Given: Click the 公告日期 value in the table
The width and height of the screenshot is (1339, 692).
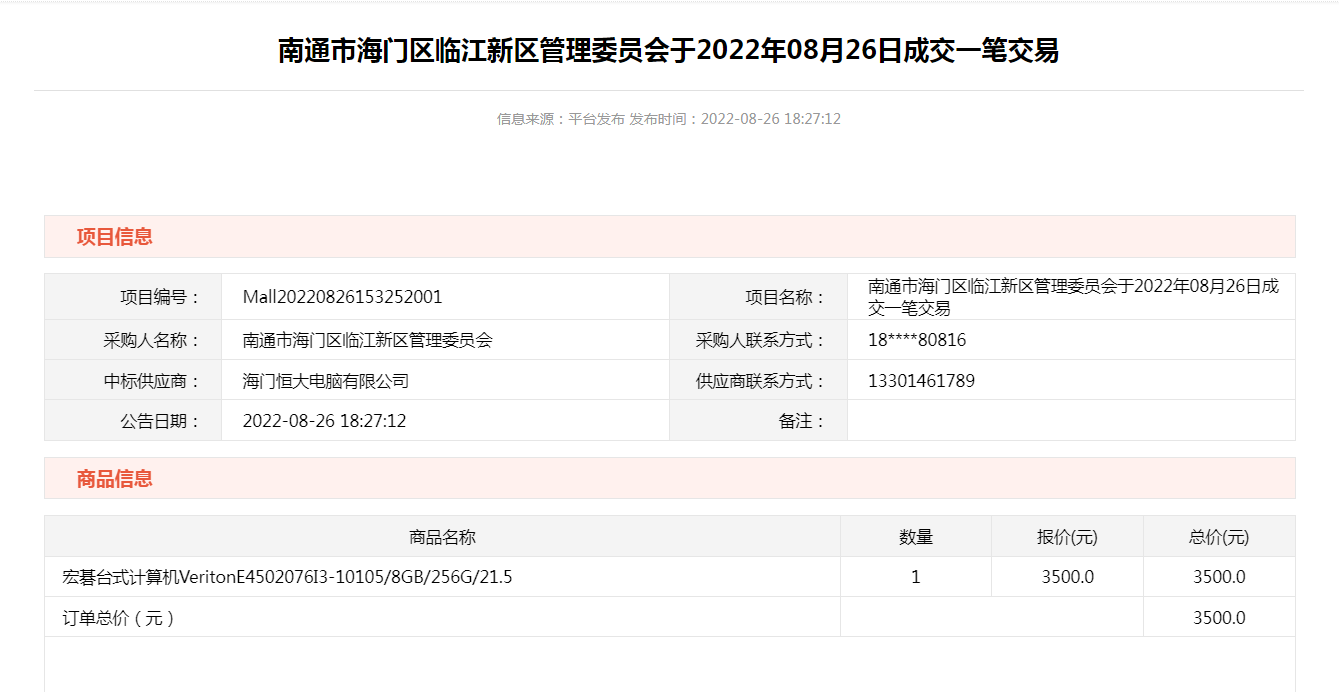Looking at the screenshot, I should [324, 421].
